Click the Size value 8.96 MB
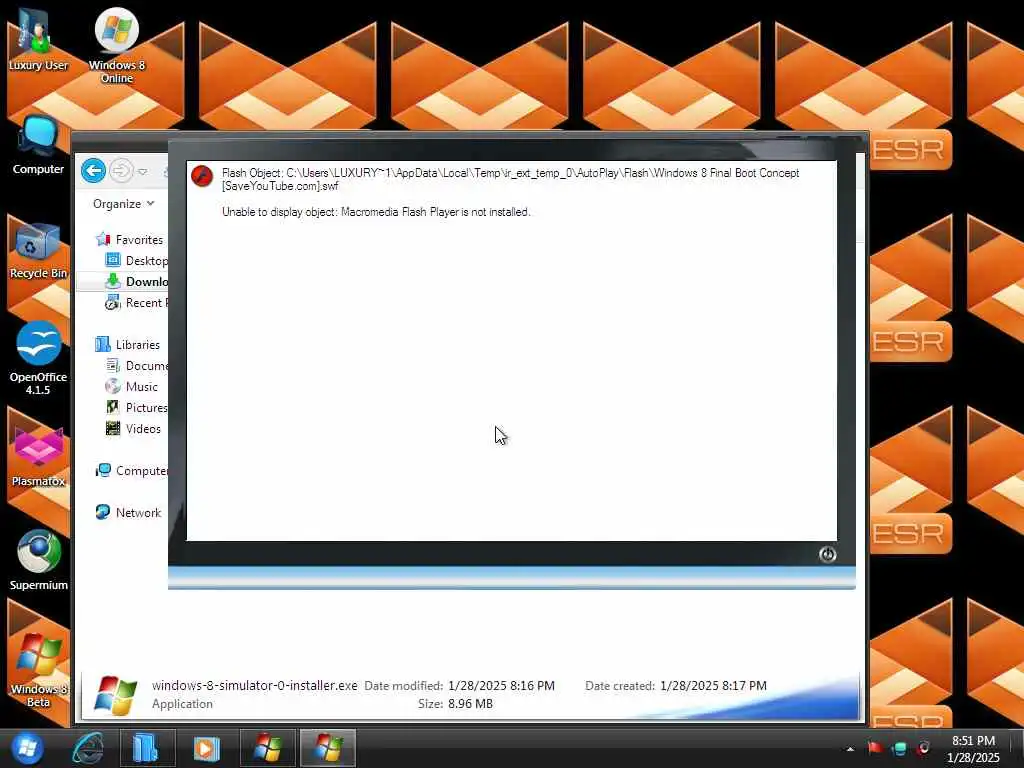1024x768 pixels. (470, 703)
